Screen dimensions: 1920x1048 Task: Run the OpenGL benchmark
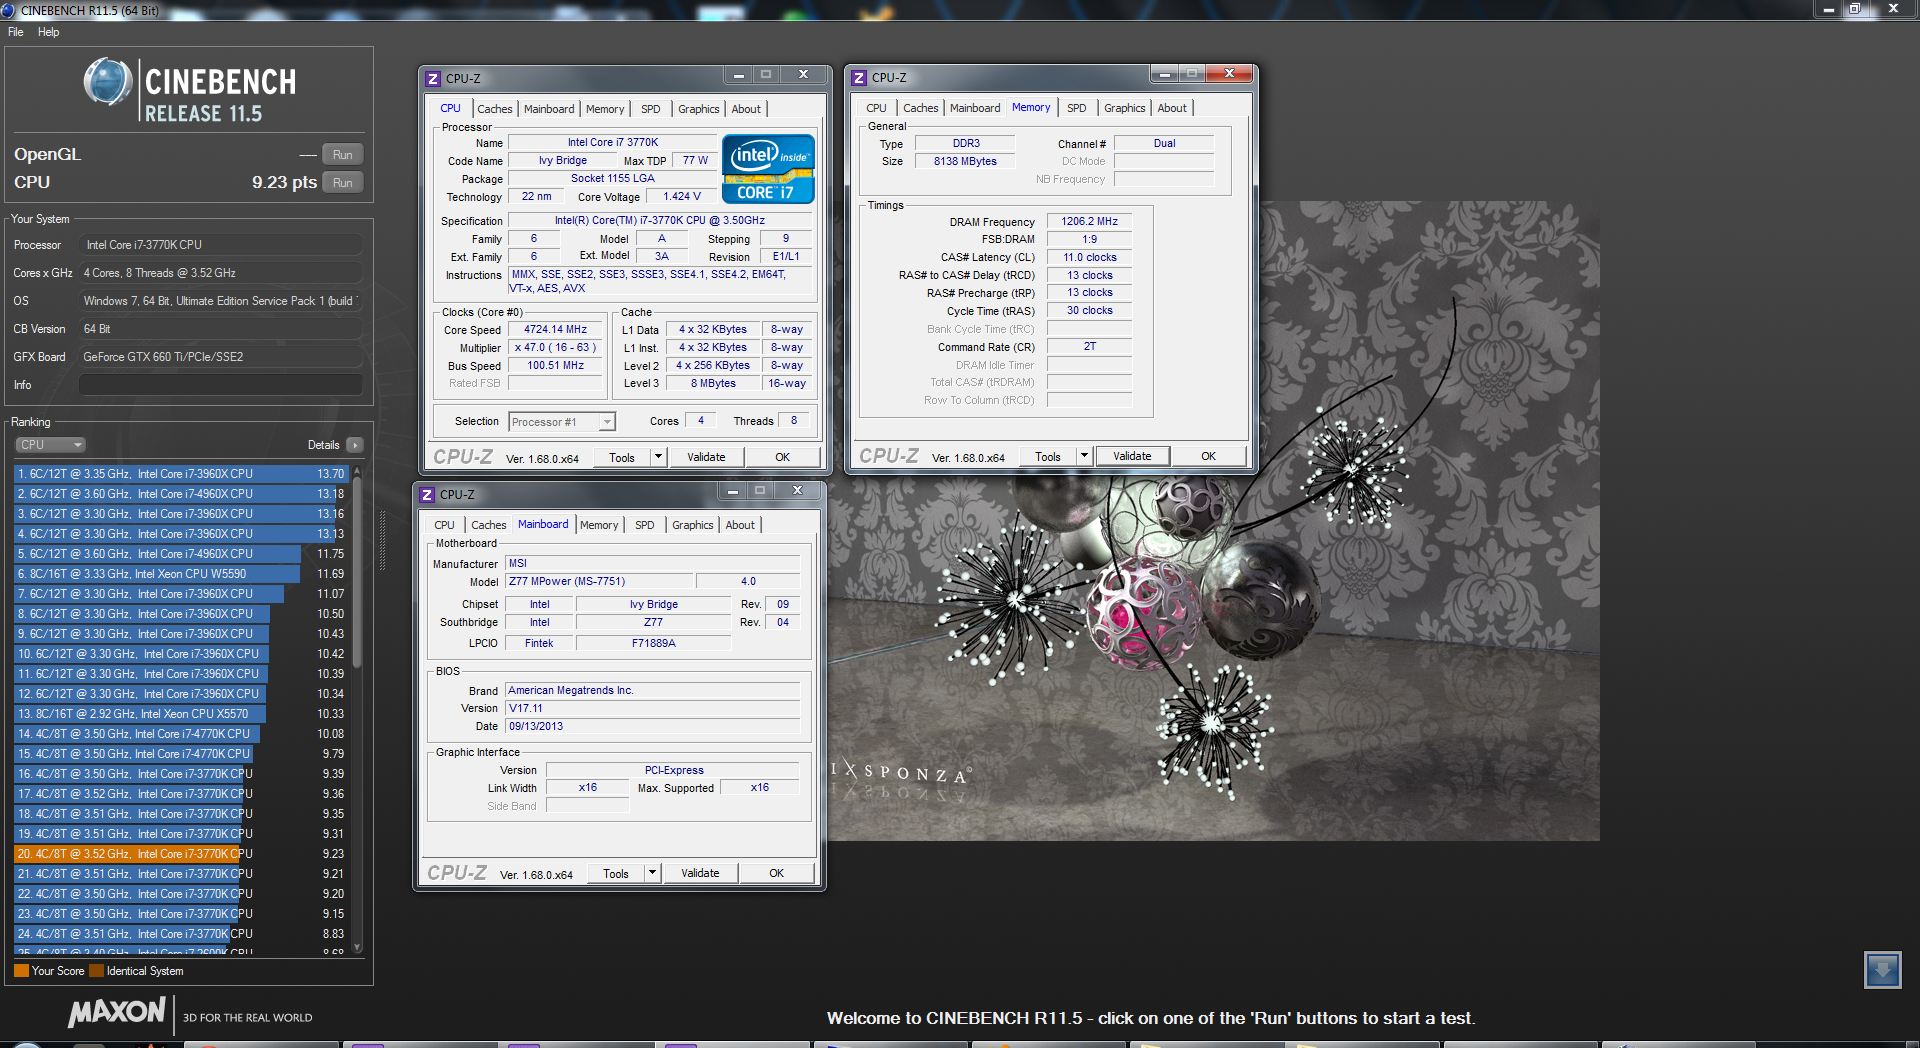click(343, 155)
